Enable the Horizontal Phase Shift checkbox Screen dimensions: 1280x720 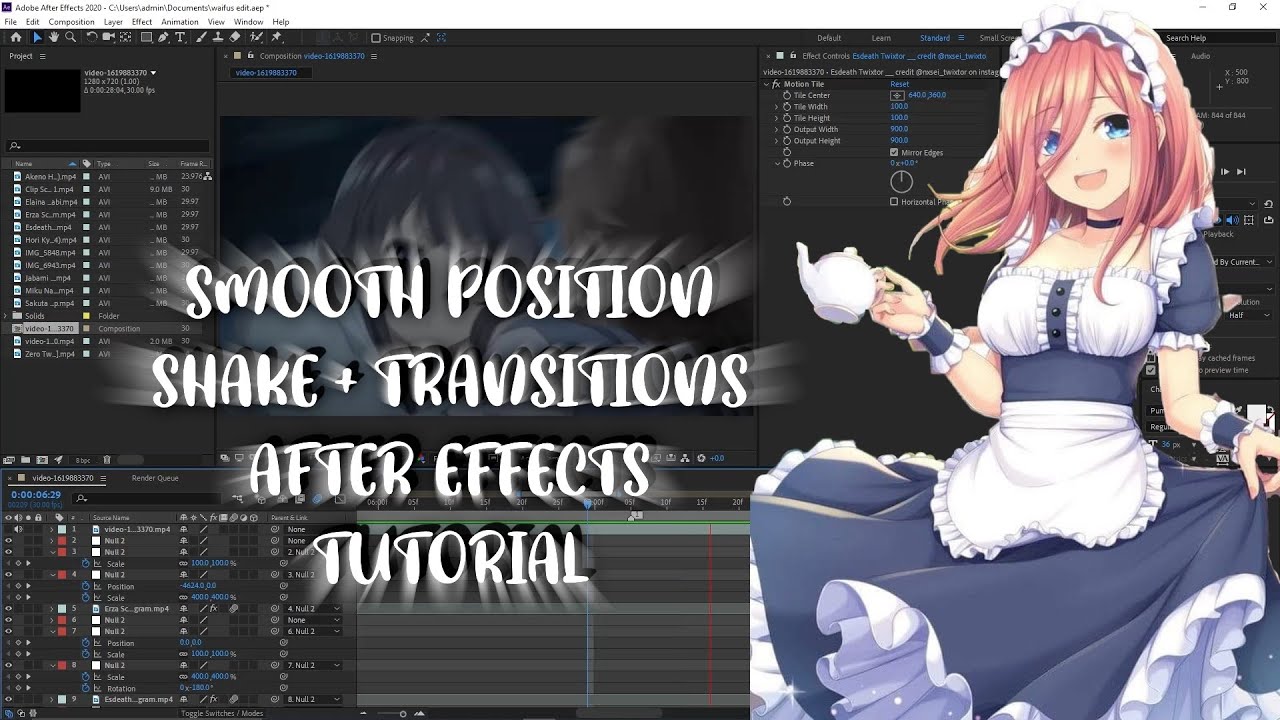[894, 201]
